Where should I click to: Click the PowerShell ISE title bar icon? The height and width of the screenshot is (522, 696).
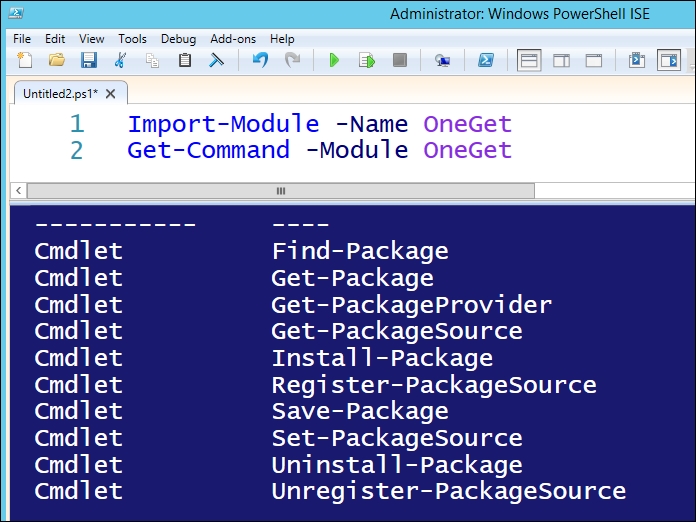coord(16,14)
